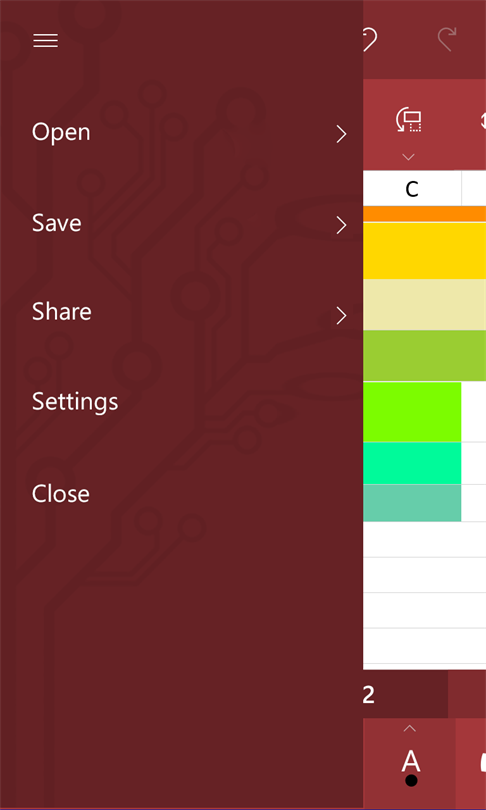Click the grayed-out redo arrow icon
486x810 pixels.
click(447, 39)
